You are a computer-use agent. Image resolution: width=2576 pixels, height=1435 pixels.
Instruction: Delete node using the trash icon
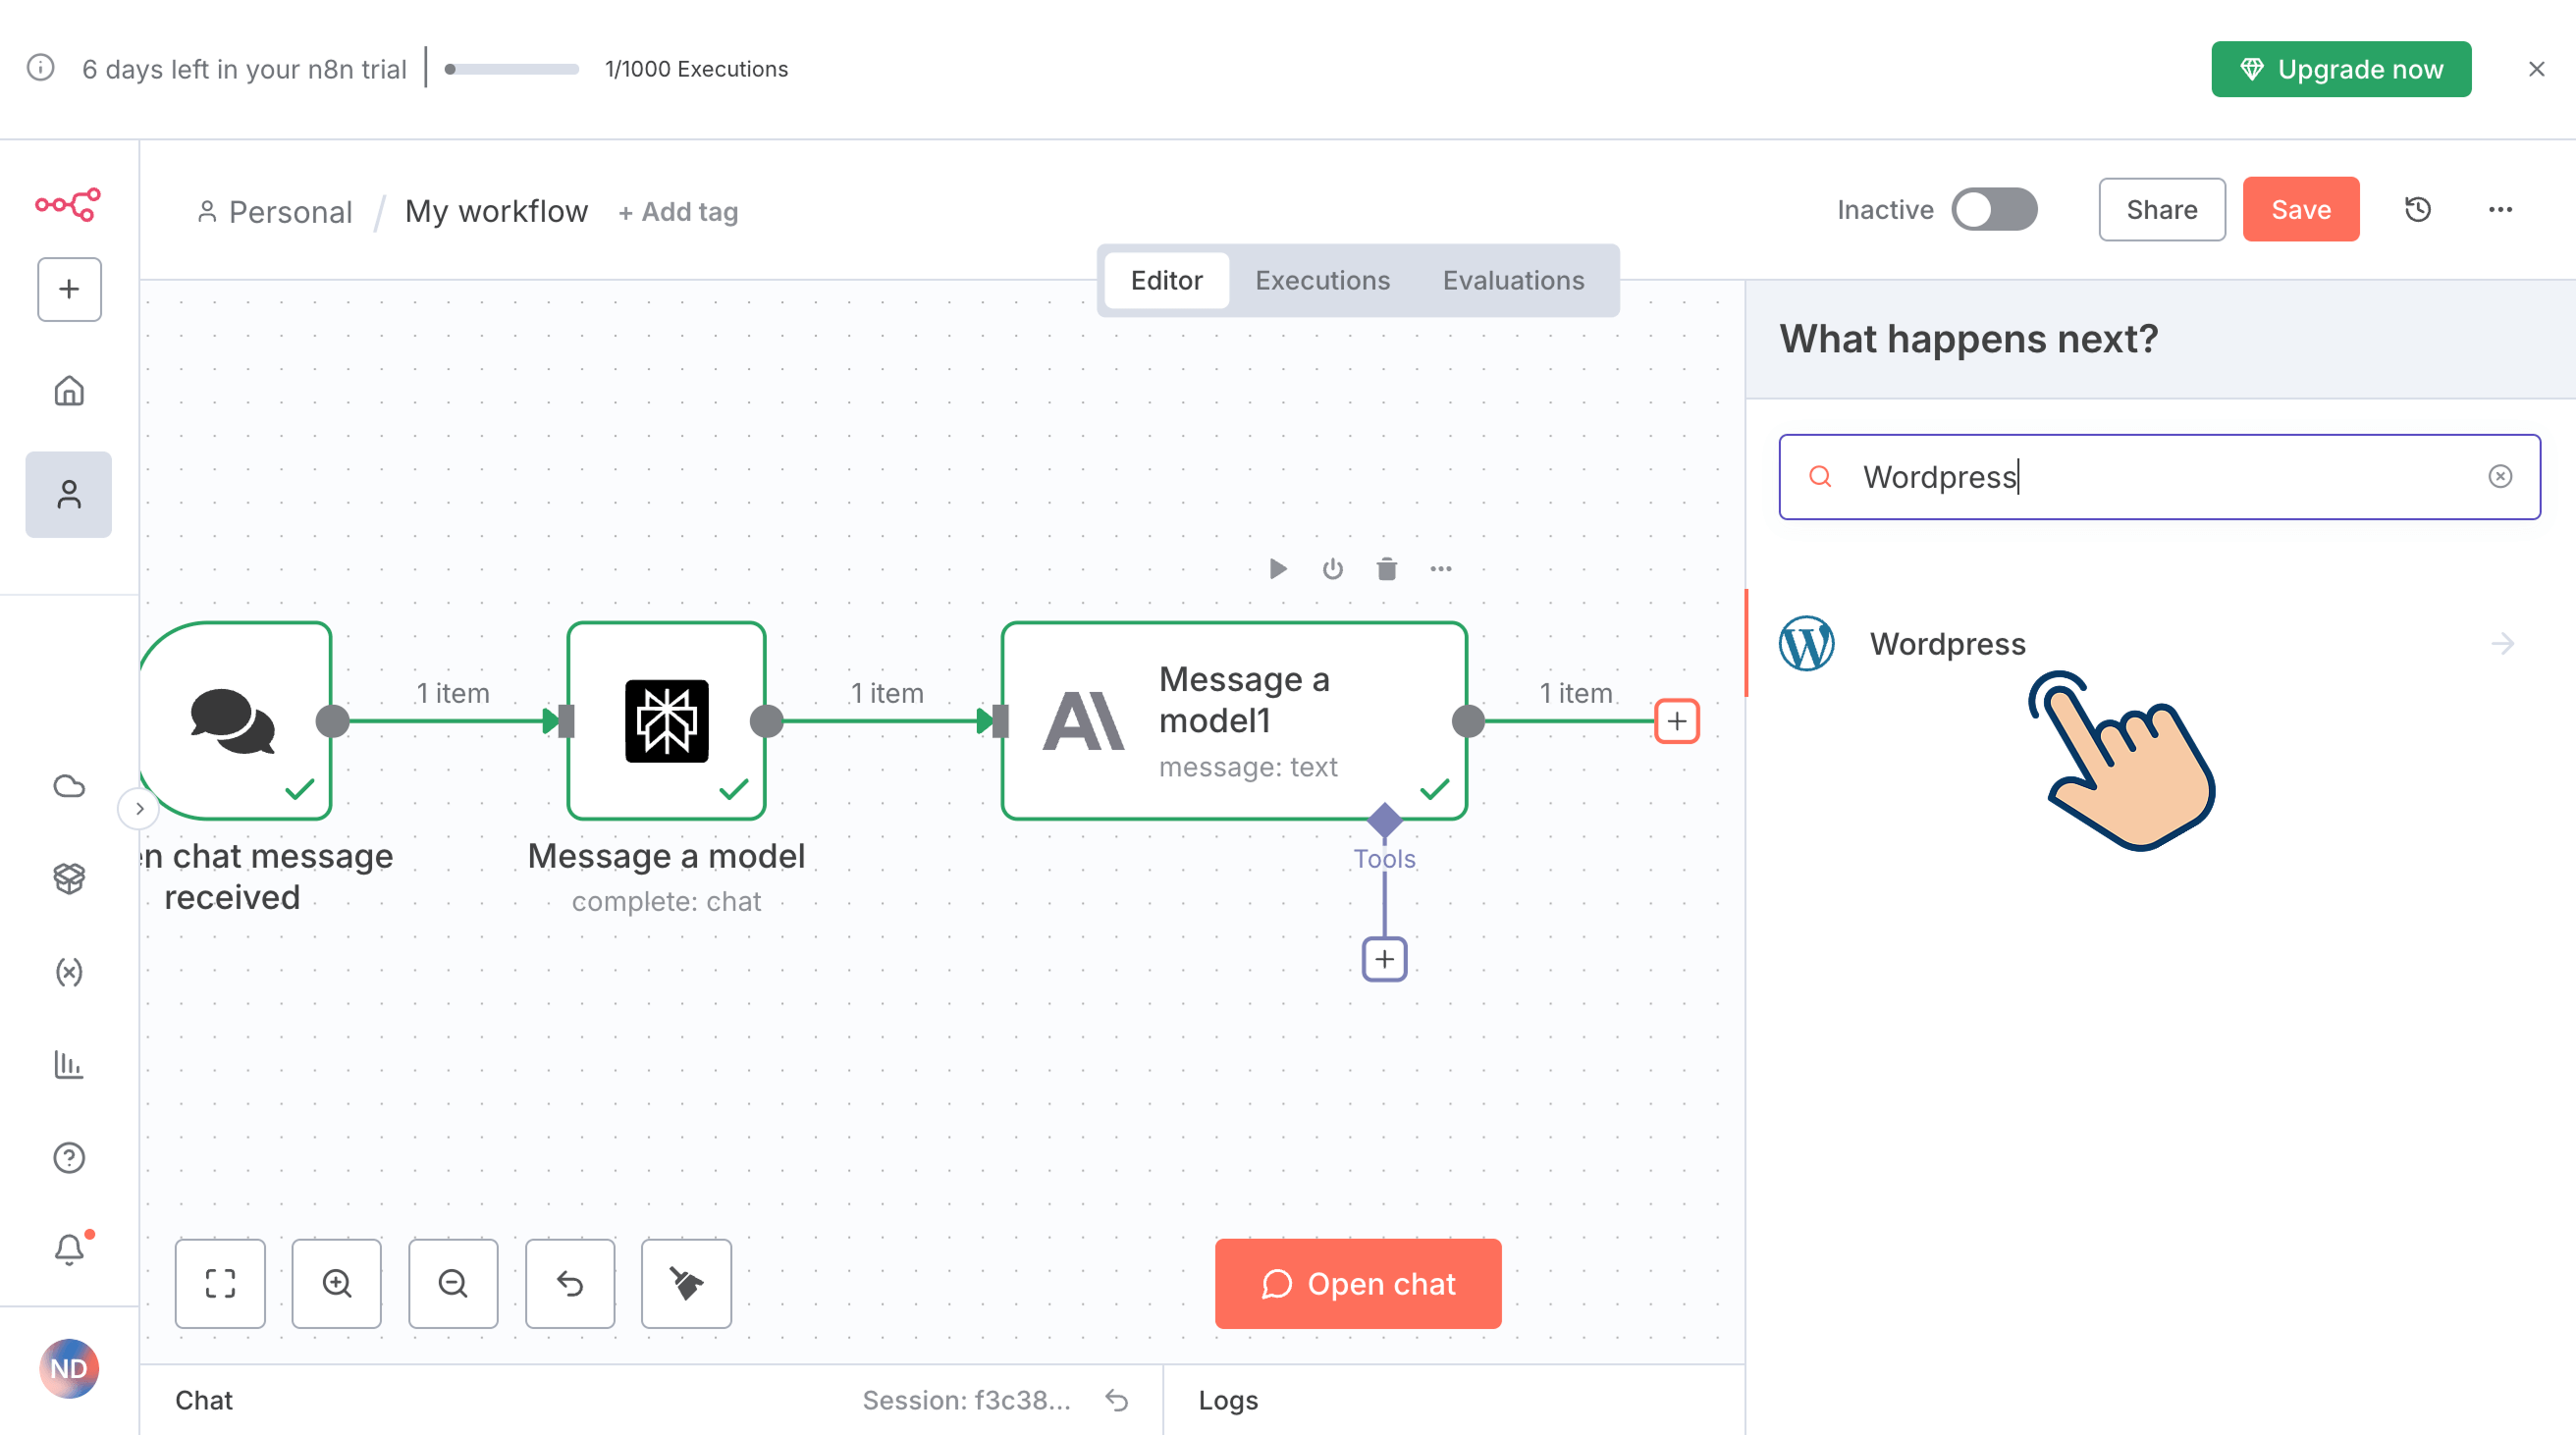[x=1386, y=569]
